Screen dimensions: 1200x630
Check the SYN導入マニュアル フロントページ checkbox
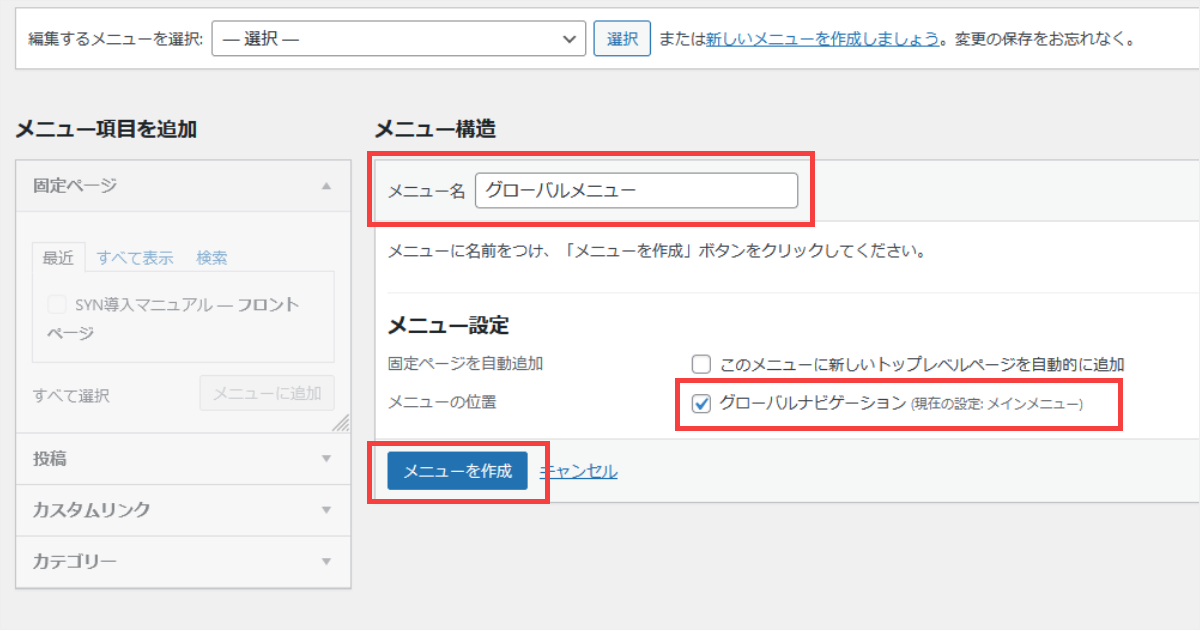coord(57,305)
